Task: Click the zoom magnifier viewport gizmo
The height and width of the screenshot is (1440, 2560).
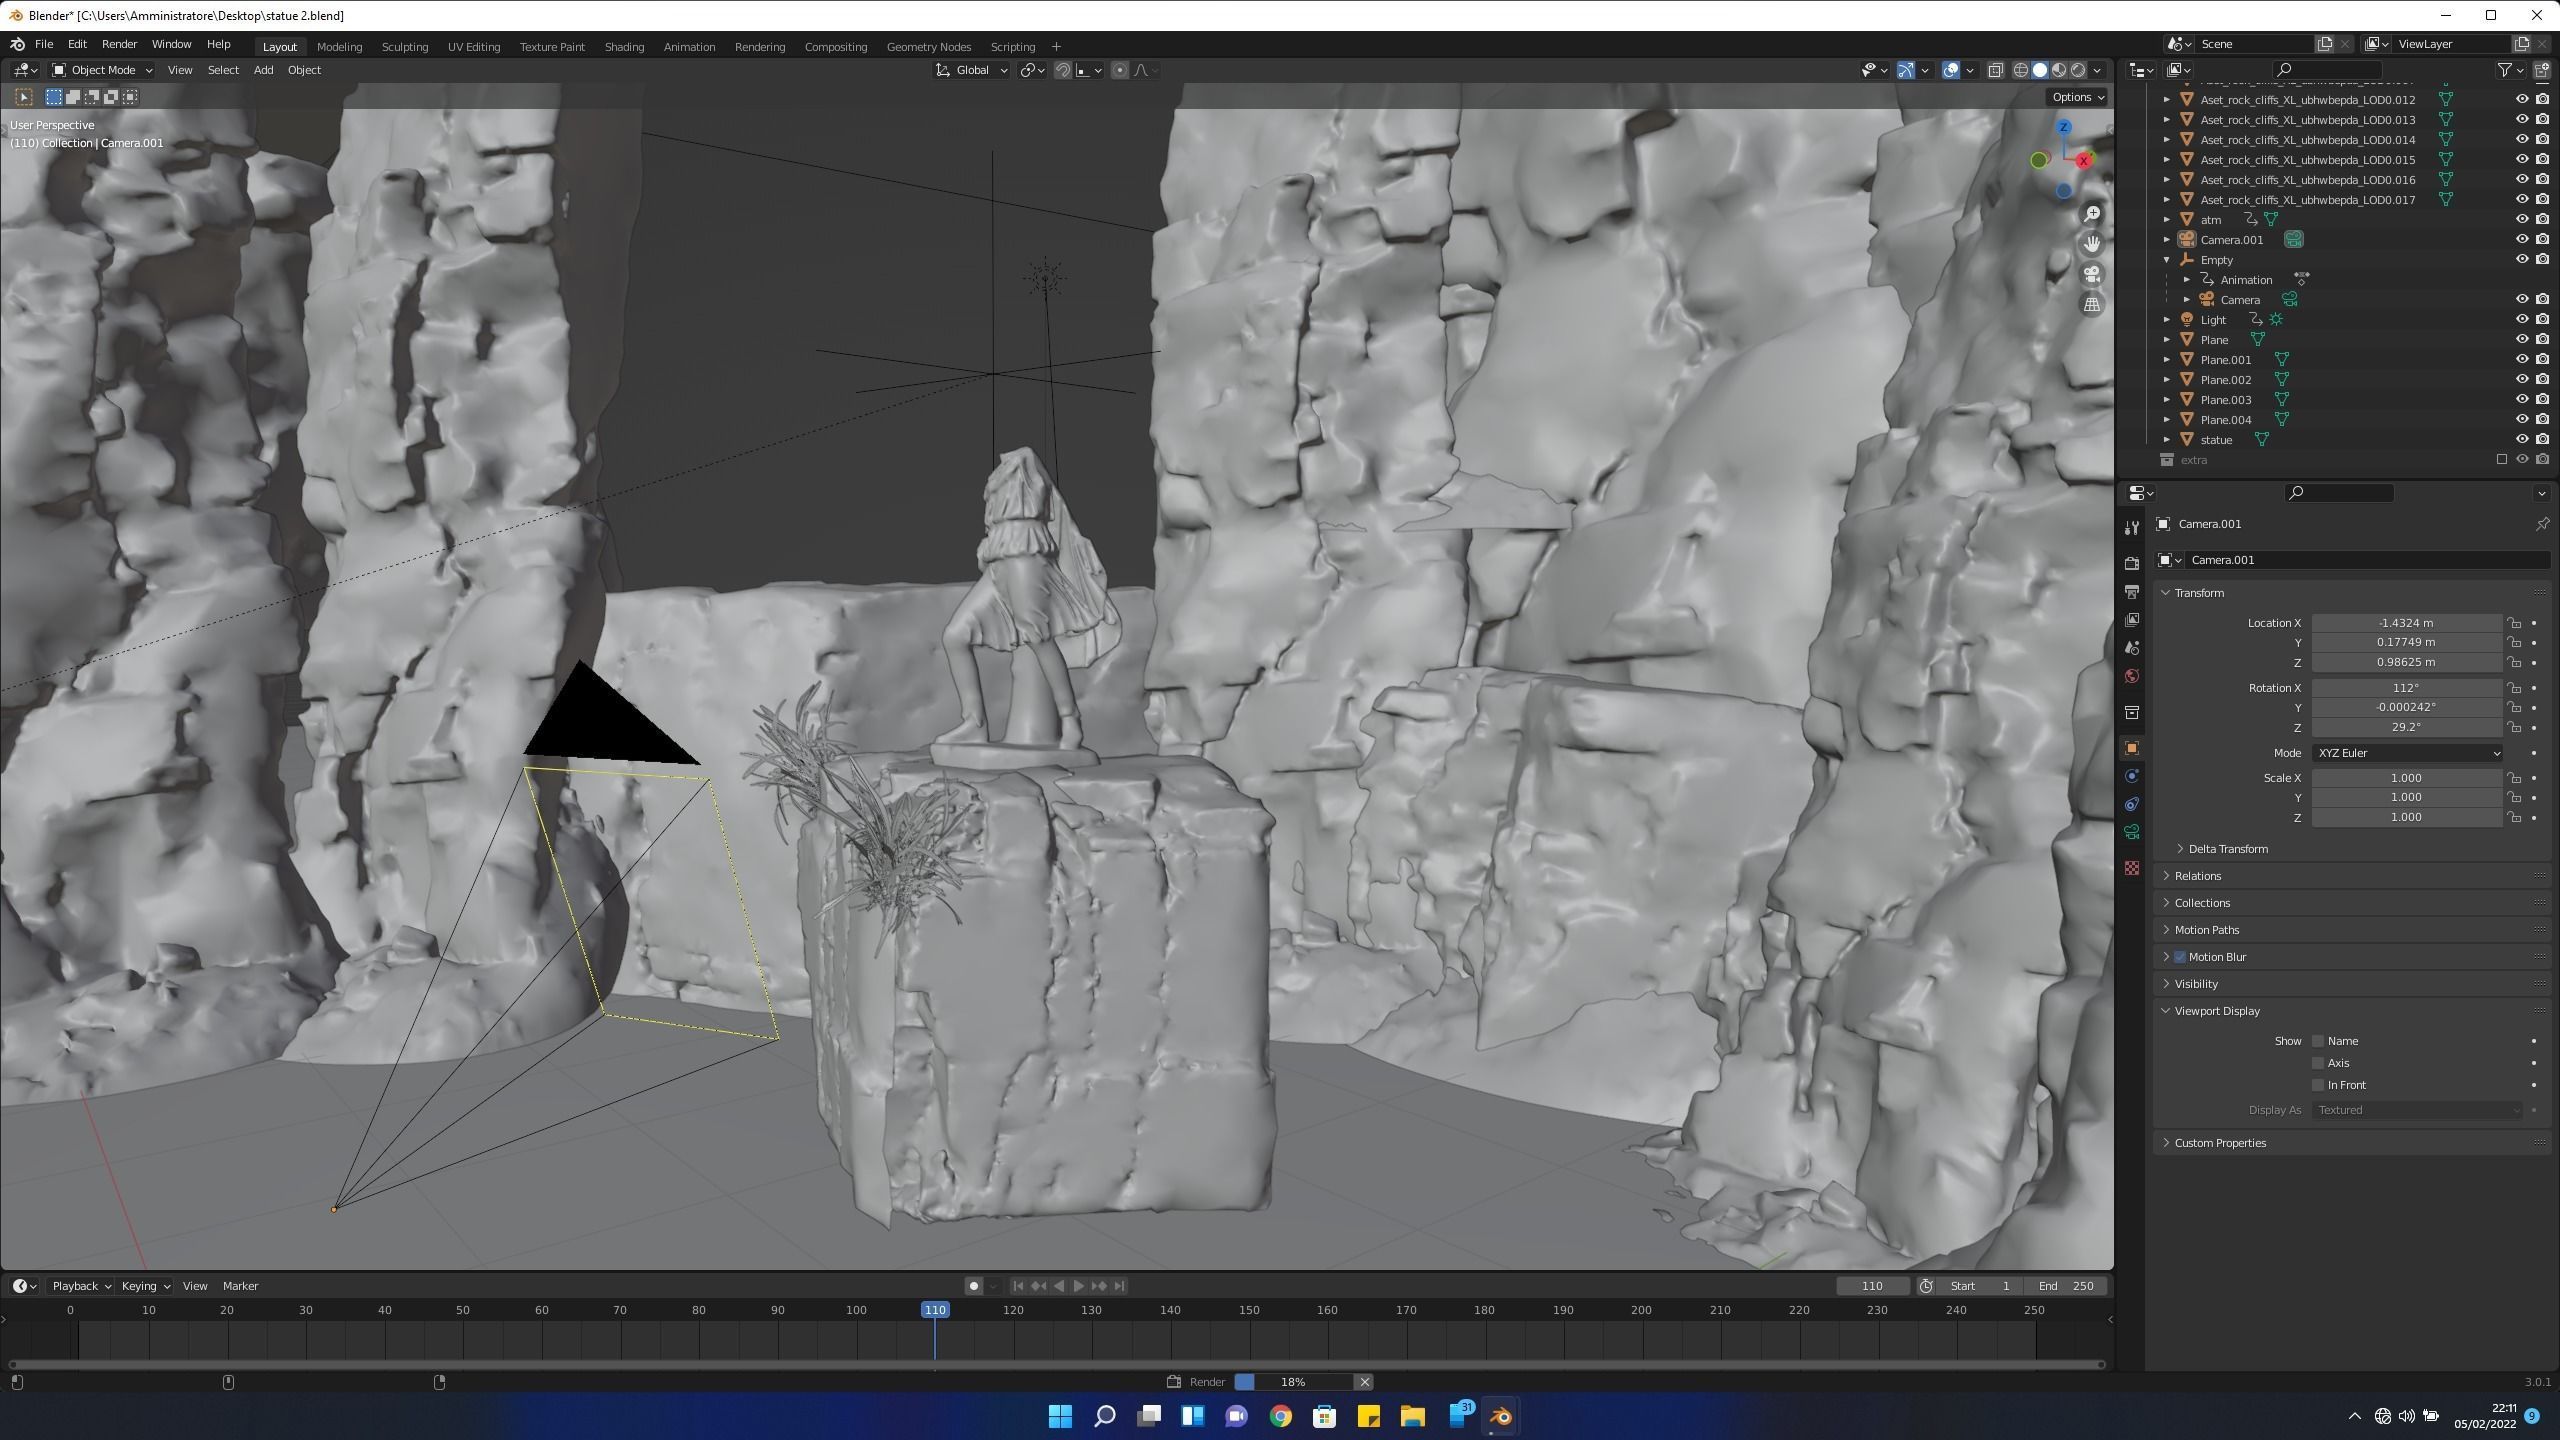Action: point(2091,214)
